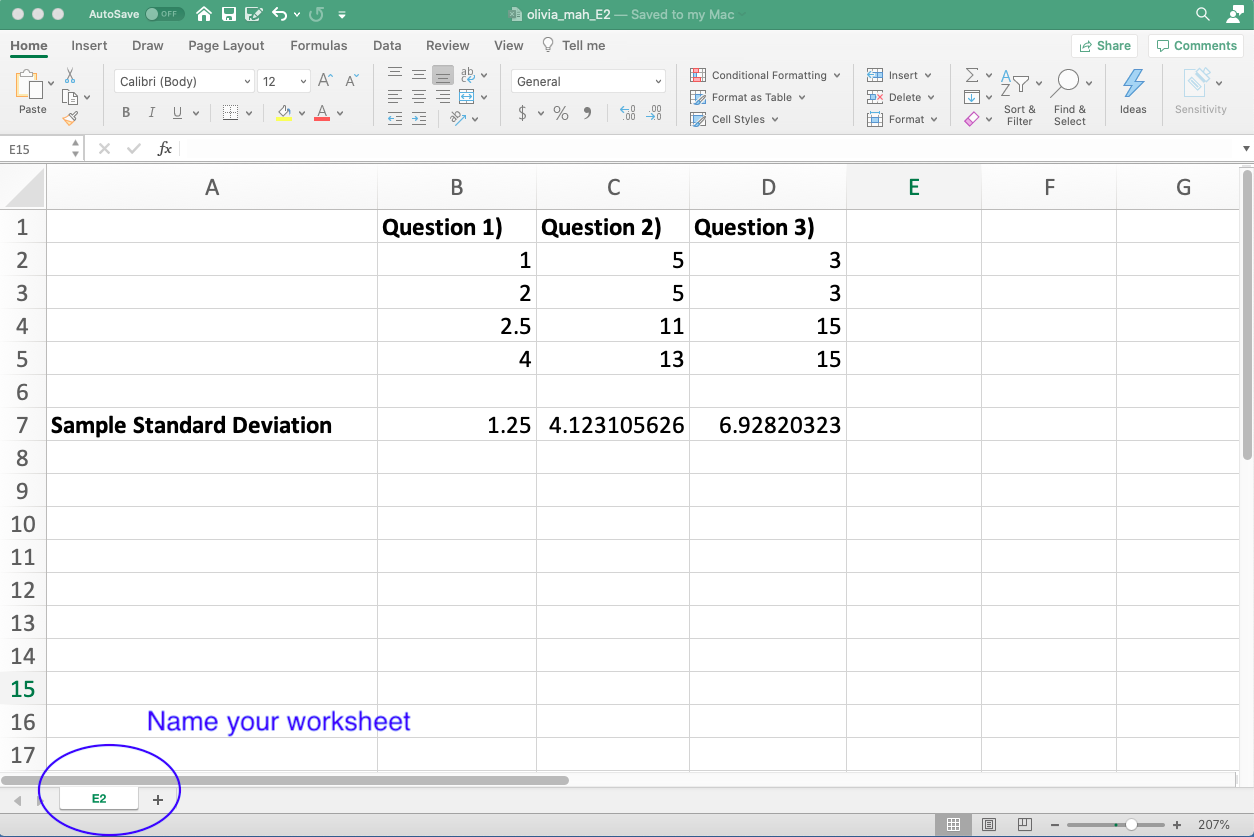The height and width of the screenshot is (837, 1254).
Task: Toggle Middle Align vertical alignment
Action: click(419, 75)
